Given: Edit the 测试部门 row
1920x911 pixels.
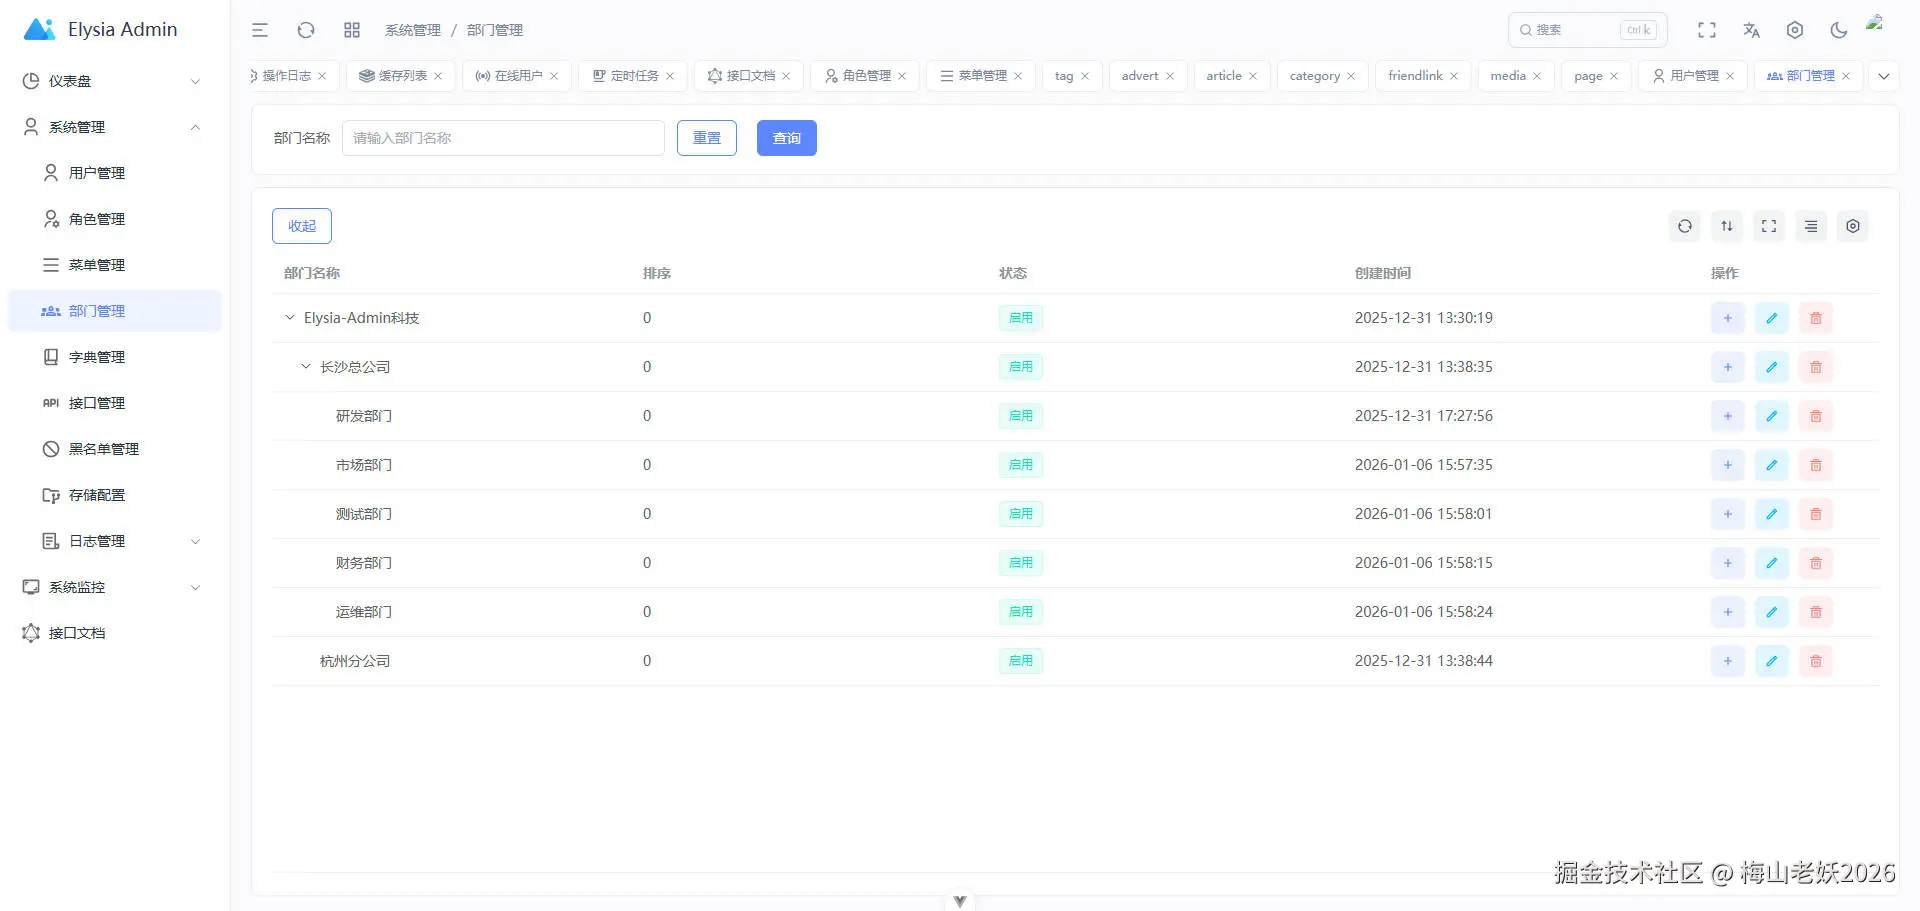Looking at the screenshot, I should [1772, 514].
